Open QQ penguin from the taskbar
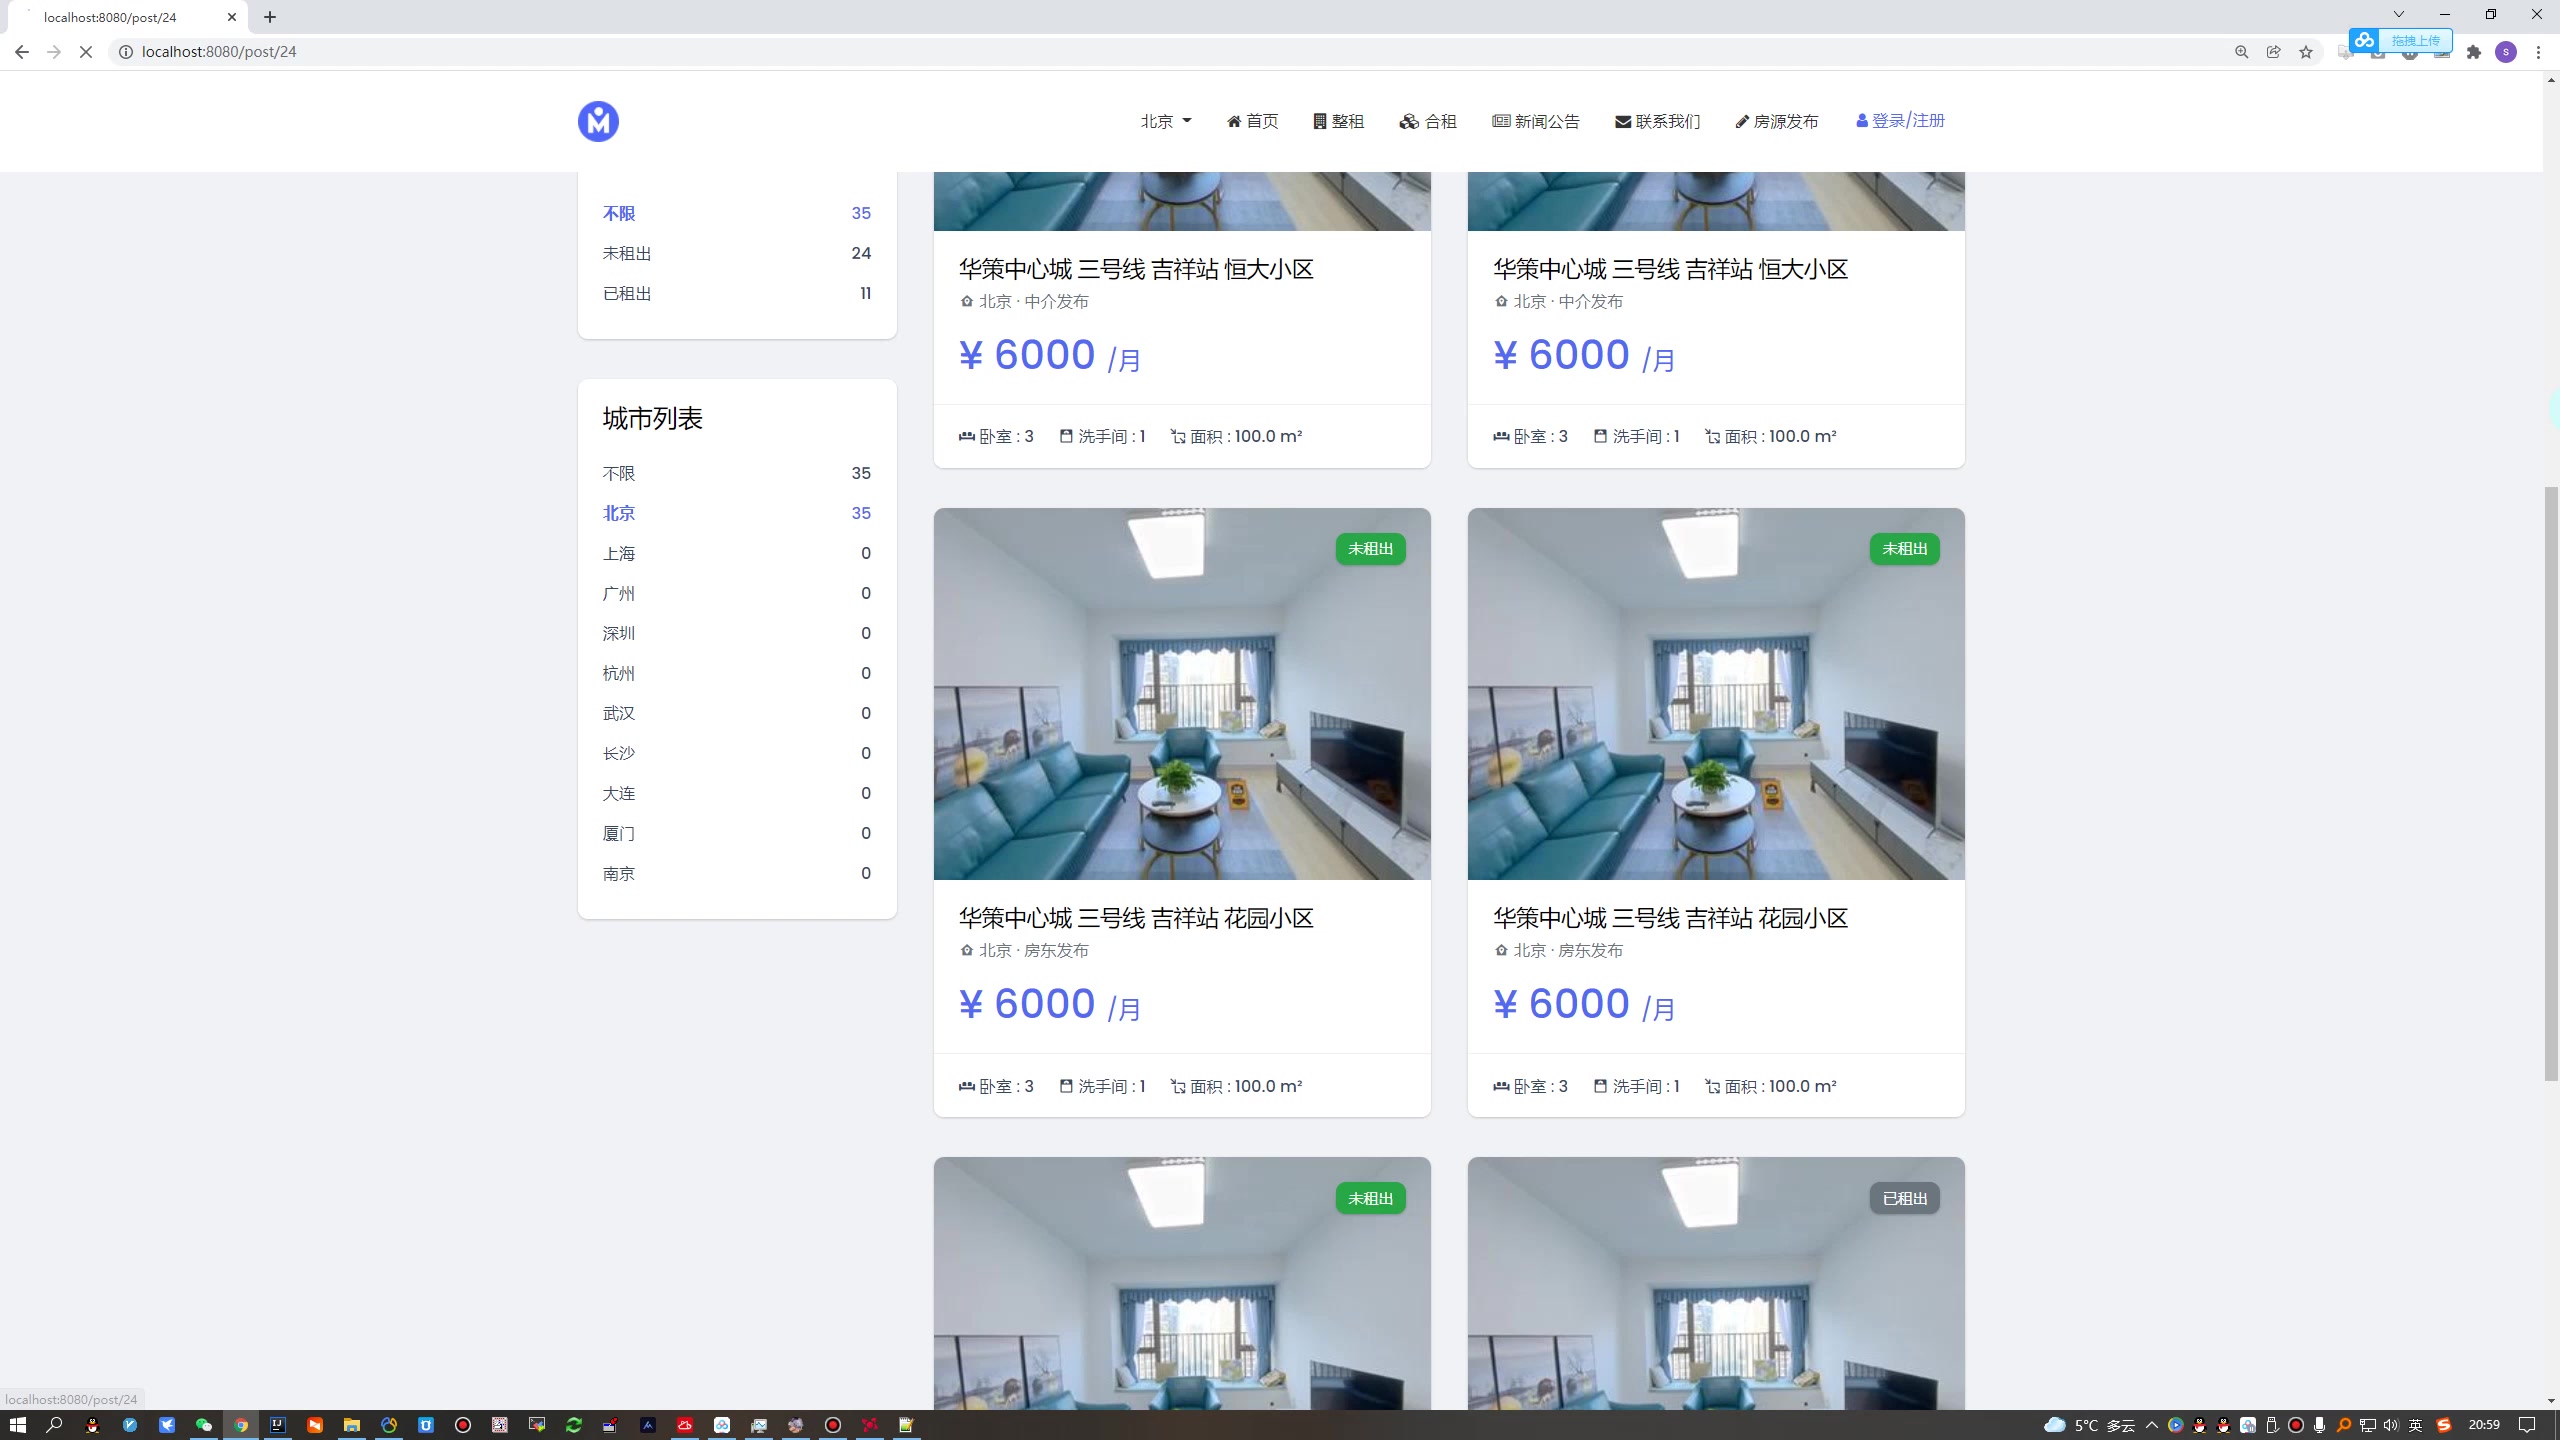The width and height of the screenshot is (2560, 1440). click(92, 1425)
